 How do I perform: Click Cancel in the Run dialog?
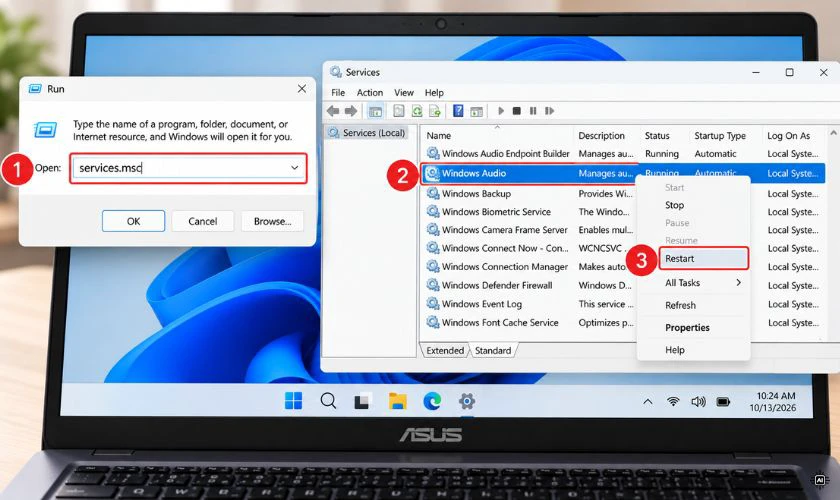pyautogui.click(x=202, y=221)
